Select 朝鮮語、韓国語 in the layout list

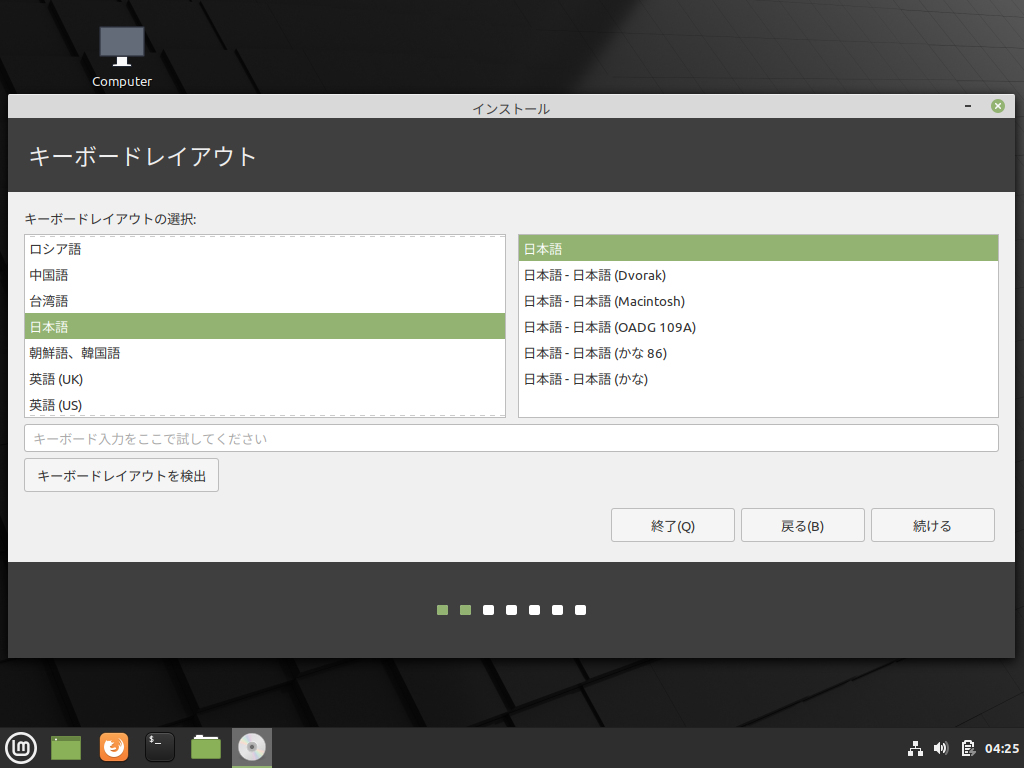[x=264, y=353]
